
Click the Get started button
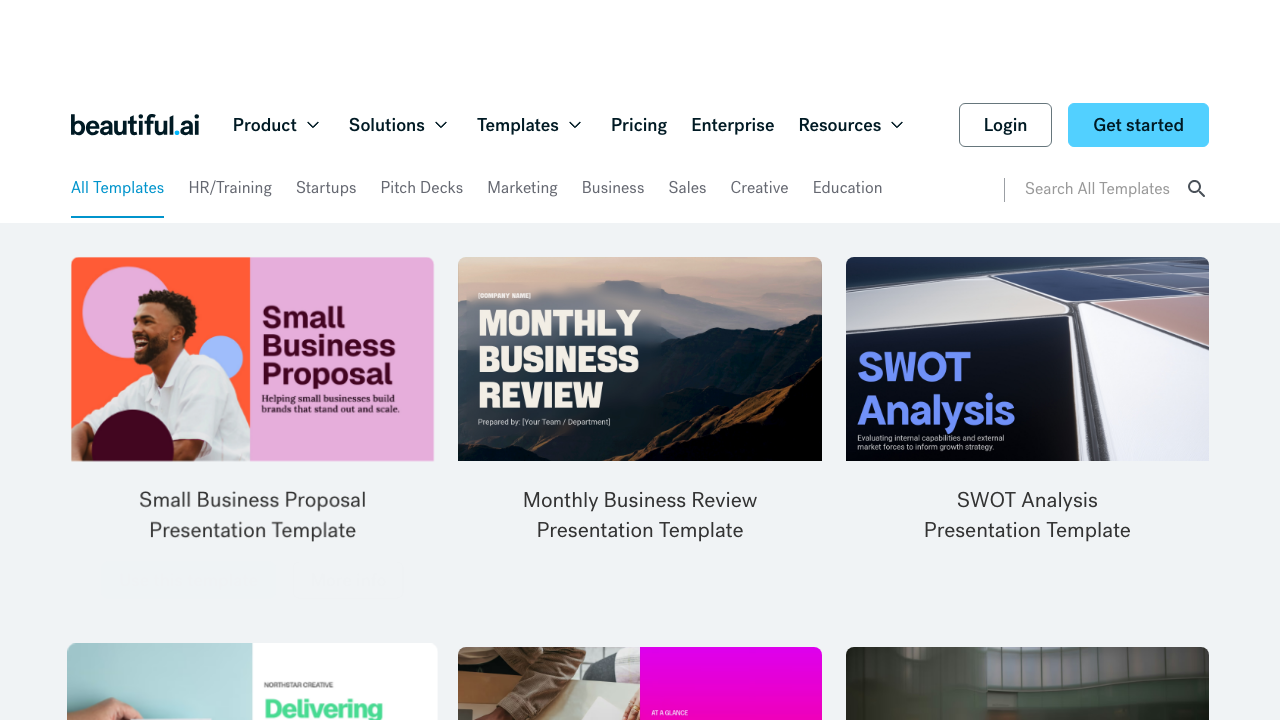pyautogui.click(x=1138, y=125)
